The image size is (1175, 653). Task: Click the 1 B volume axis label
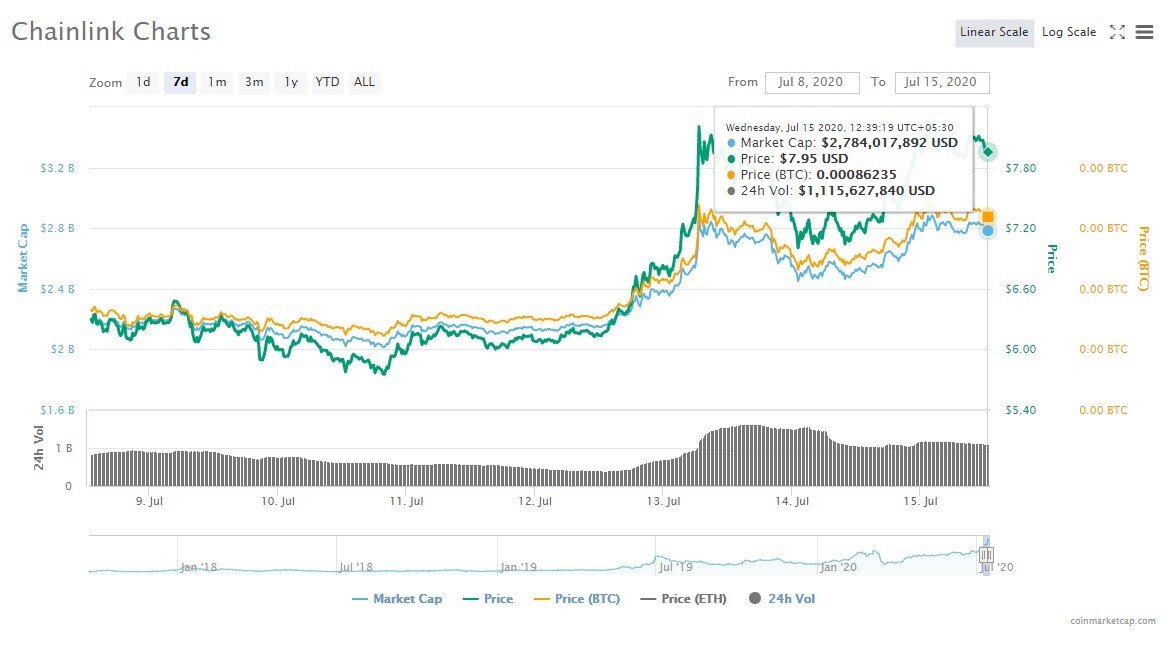tap(64, 448)
